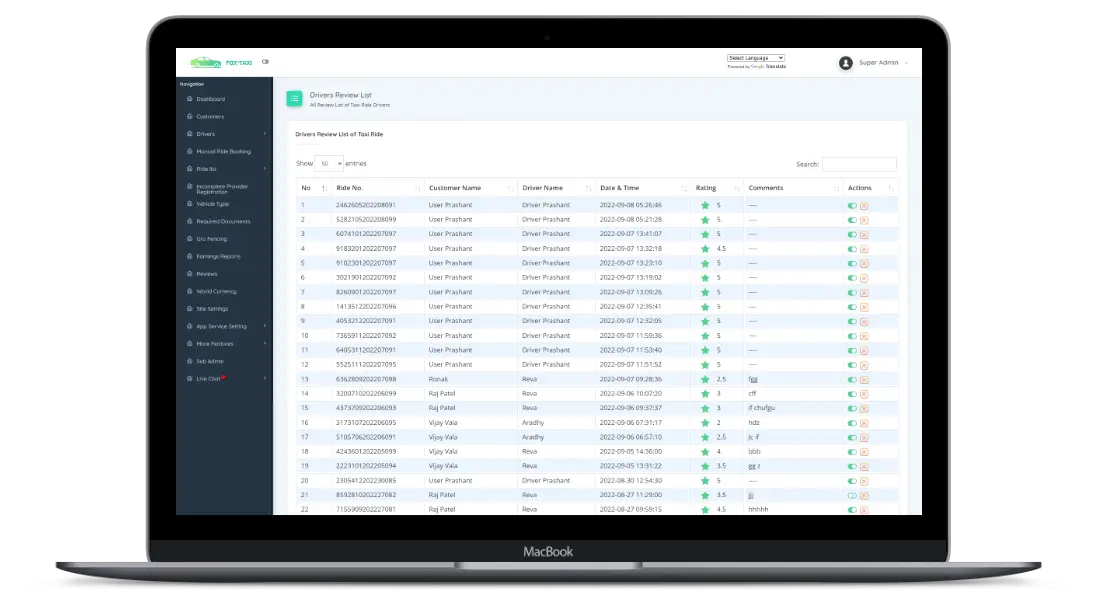
Task: Click the Vehicle Type sidebar icon
Action: [189, 204]
